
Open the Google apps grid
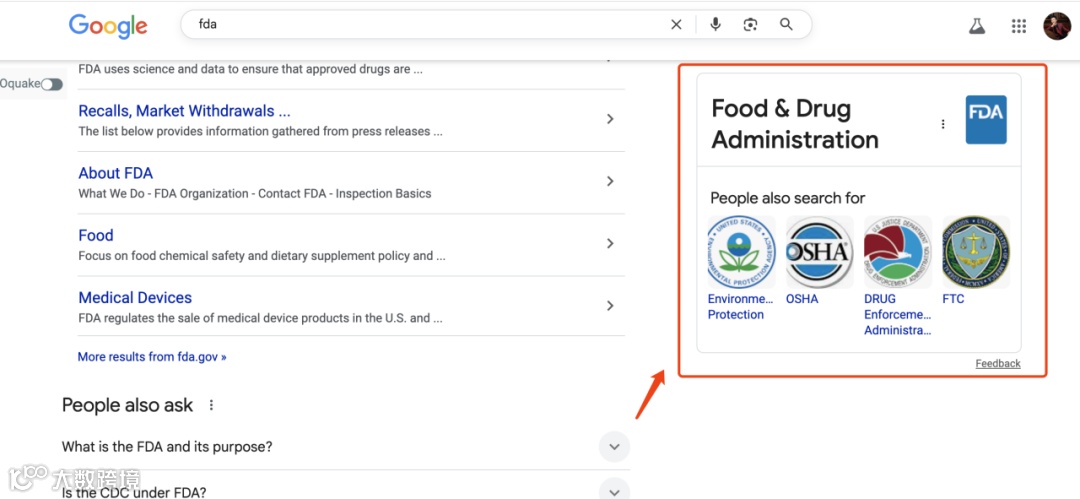1018,27
